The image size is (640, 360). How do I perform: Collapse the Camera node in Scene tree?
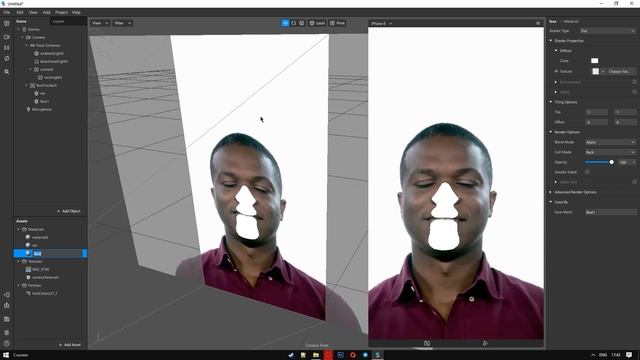(x=22, y=37)
